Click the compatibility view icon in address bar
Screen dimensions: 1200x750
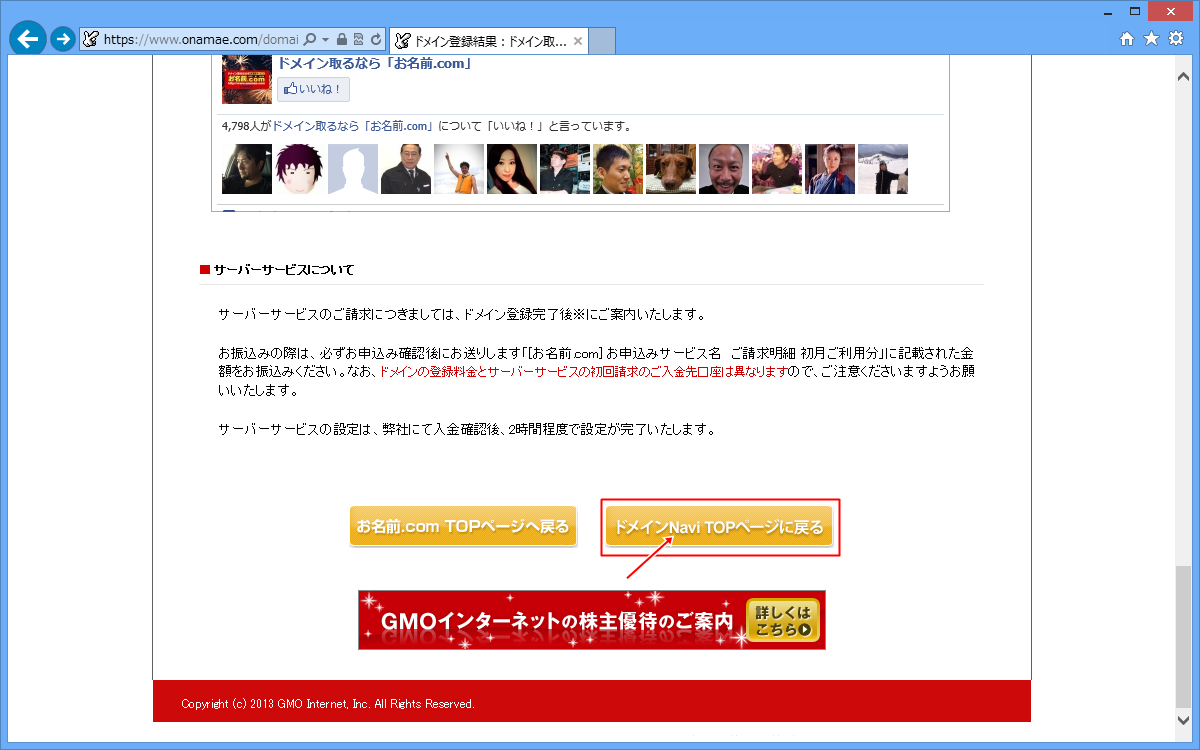358,40
